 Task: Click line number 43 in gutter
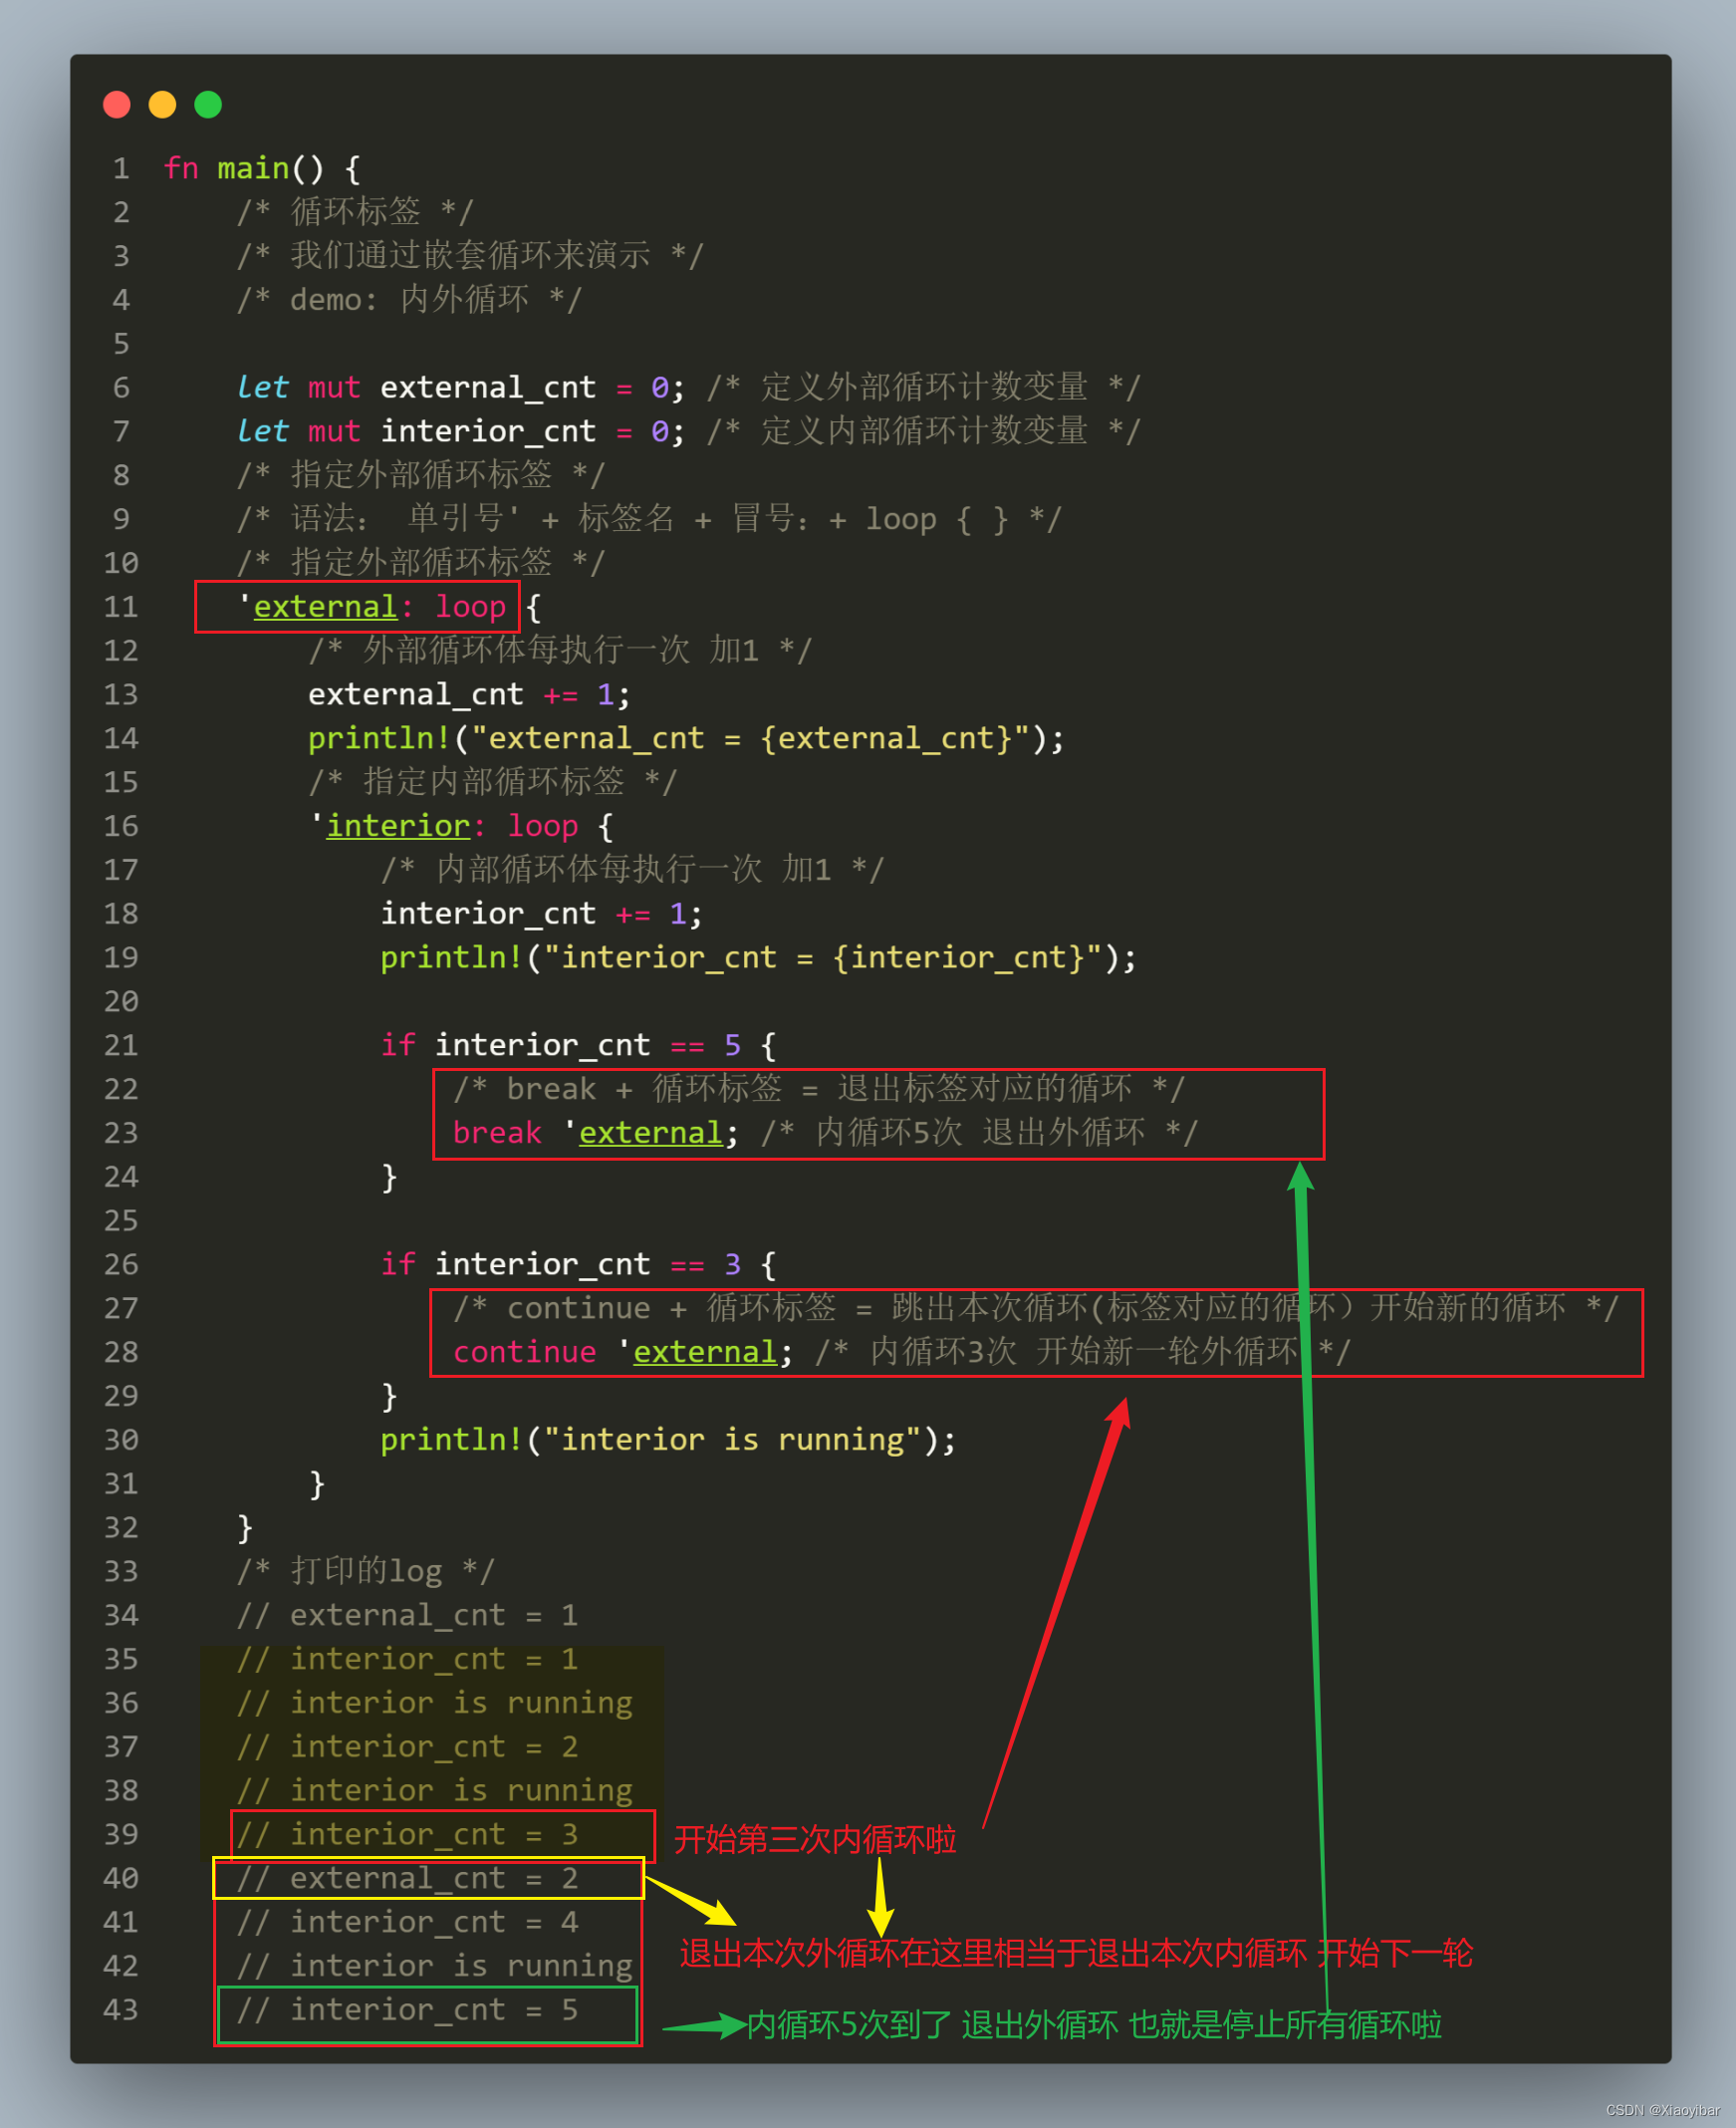(x=121, y=2010)
